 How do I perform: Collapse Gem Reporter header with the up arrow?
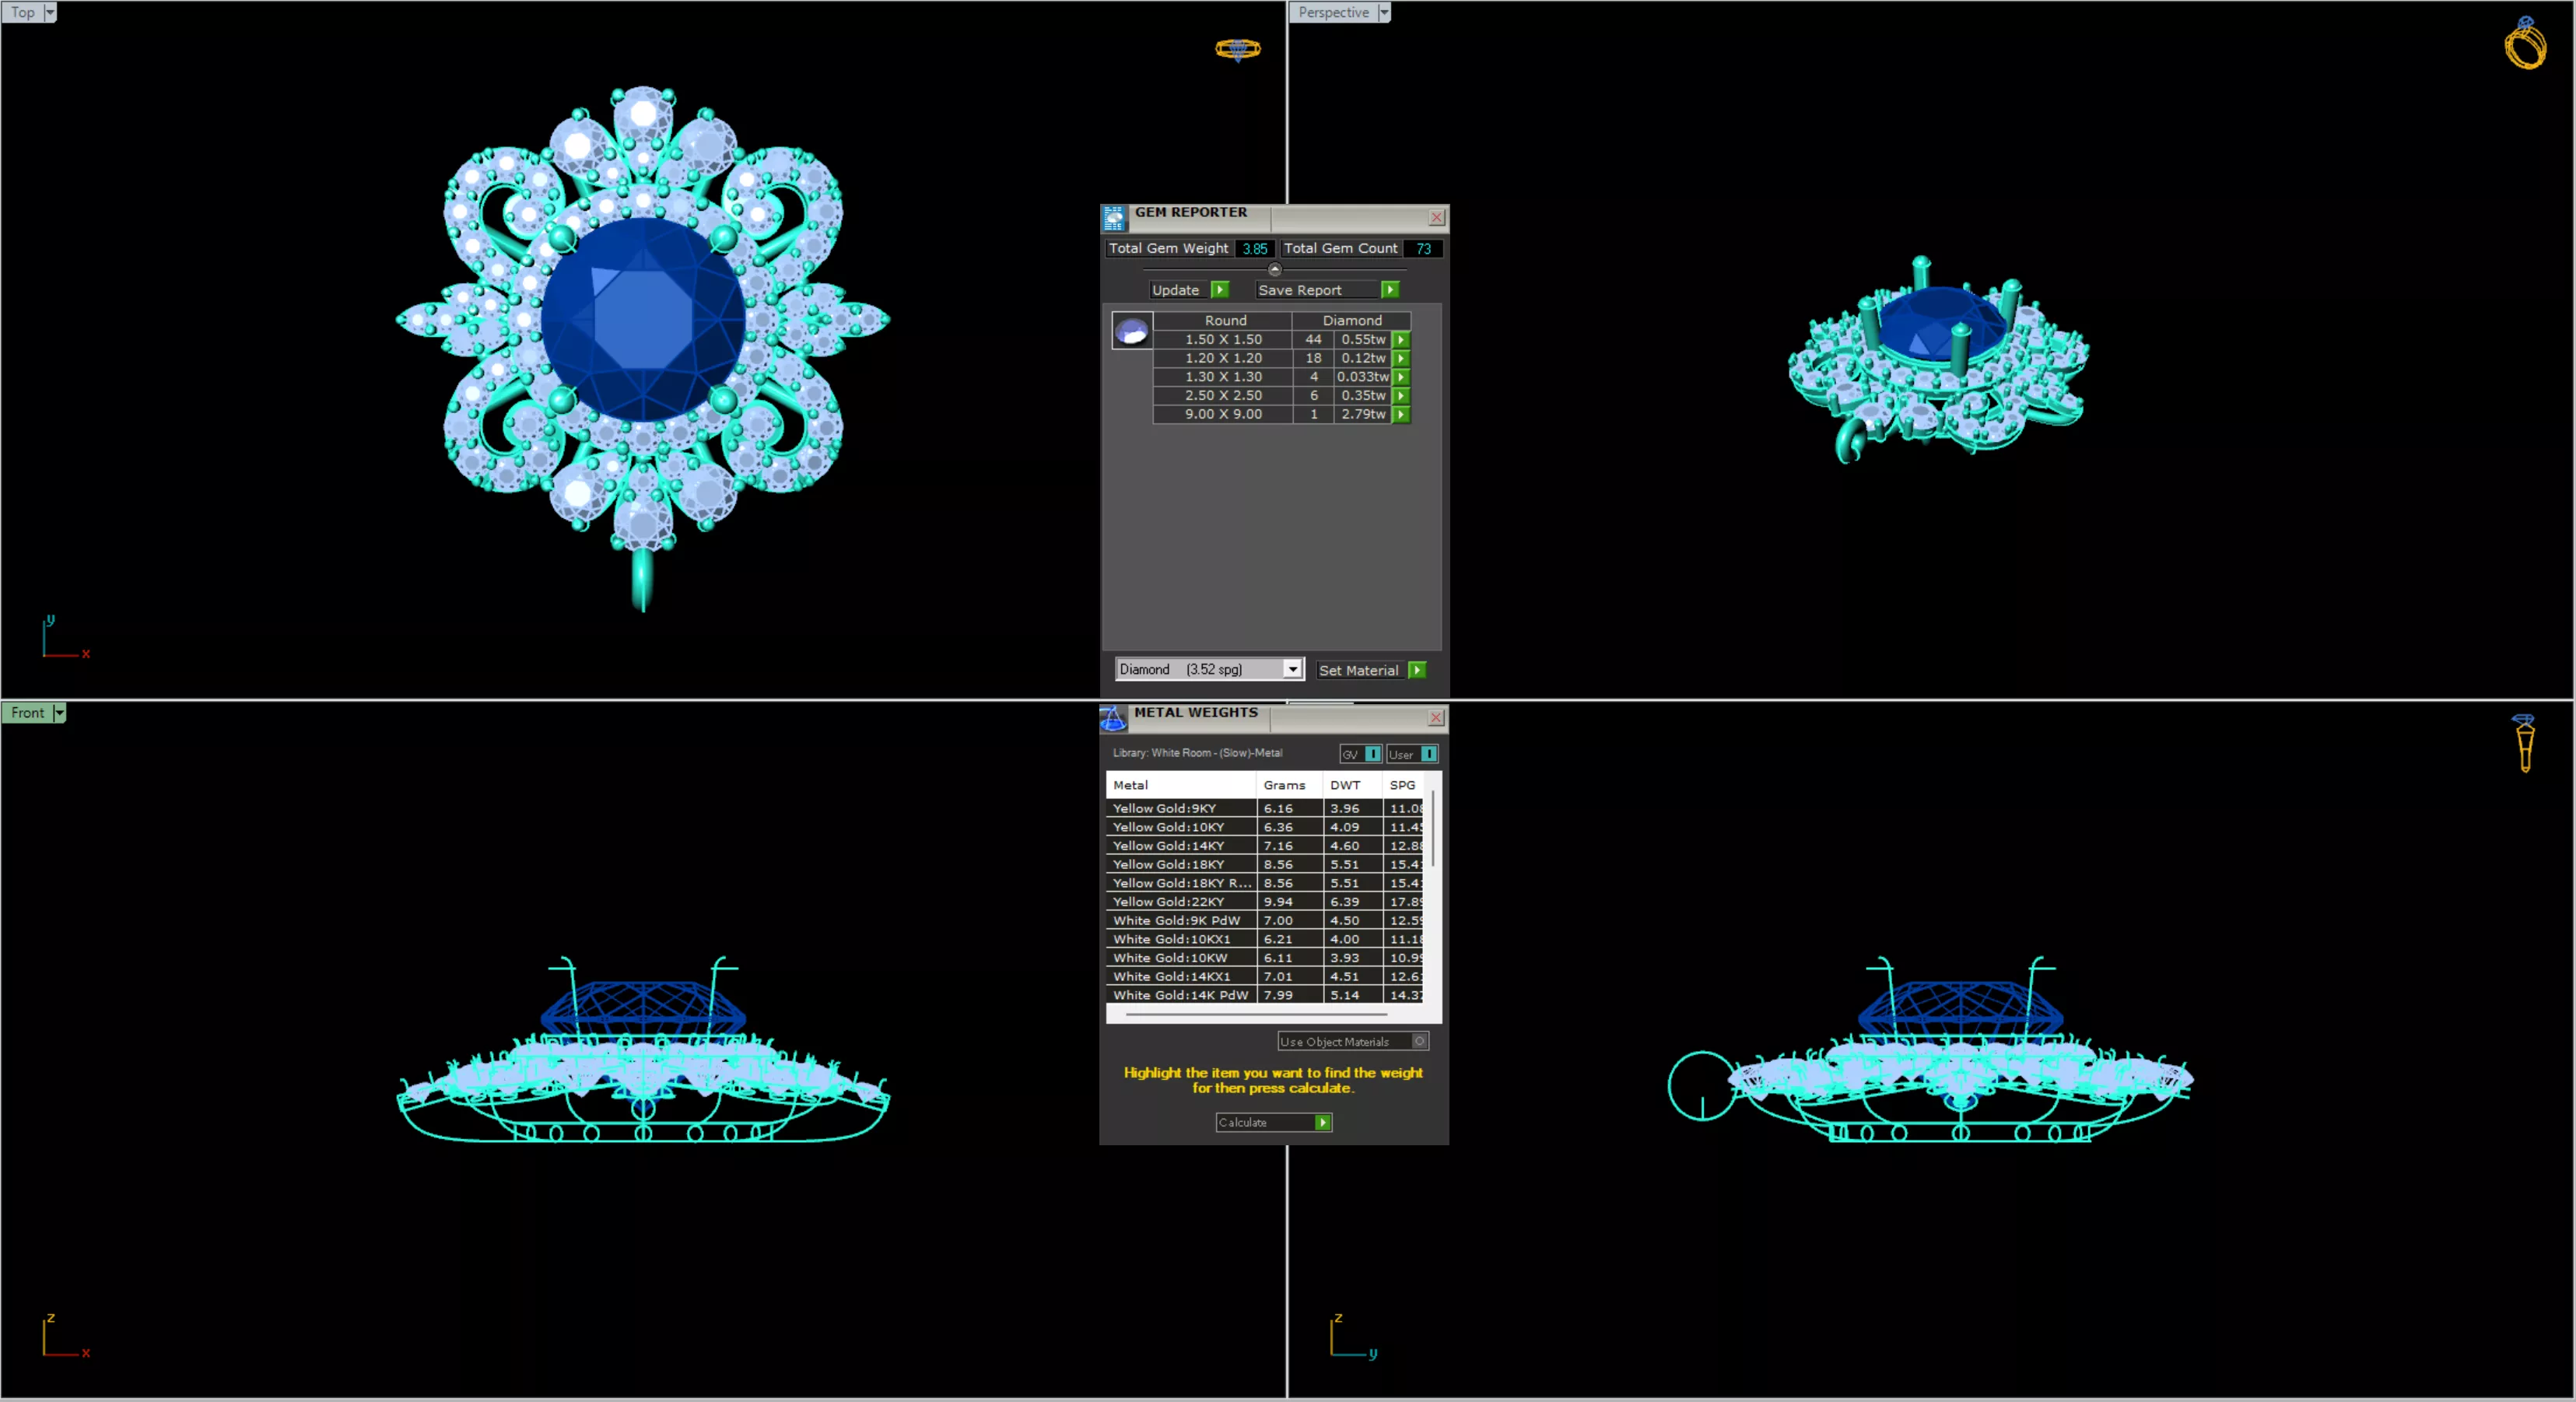click(x=1274, y=269)
